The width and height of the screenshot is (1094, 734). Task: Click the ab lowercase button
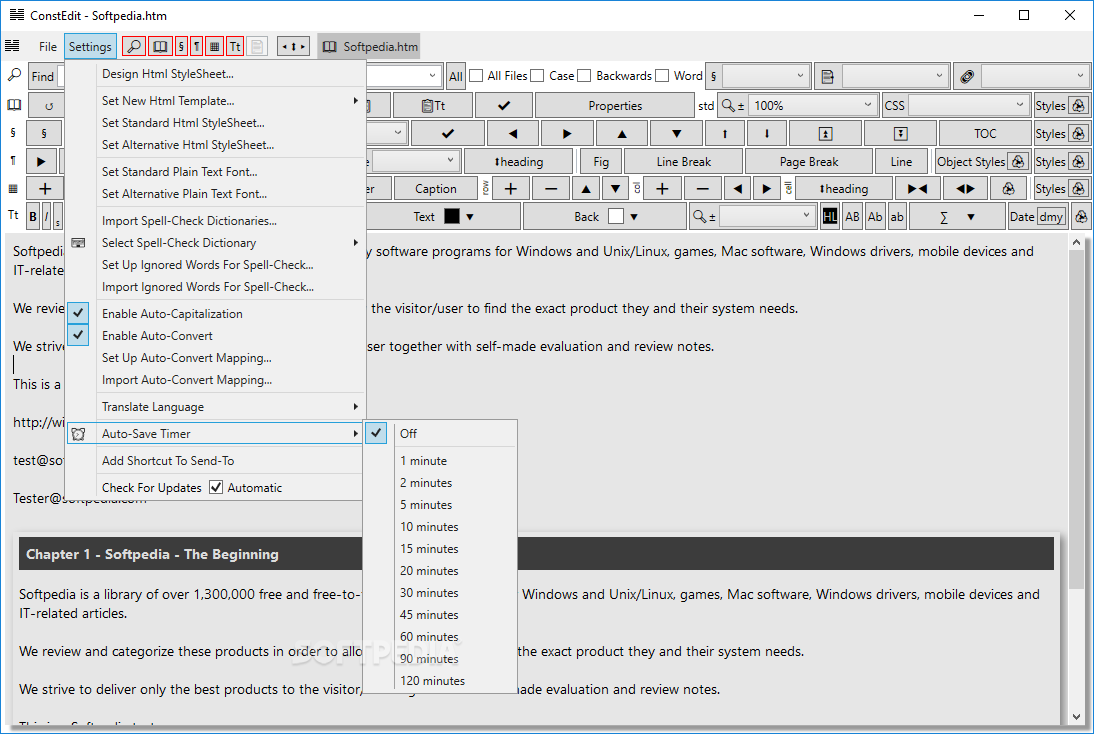pyautogui.click(x=897, y=217)
